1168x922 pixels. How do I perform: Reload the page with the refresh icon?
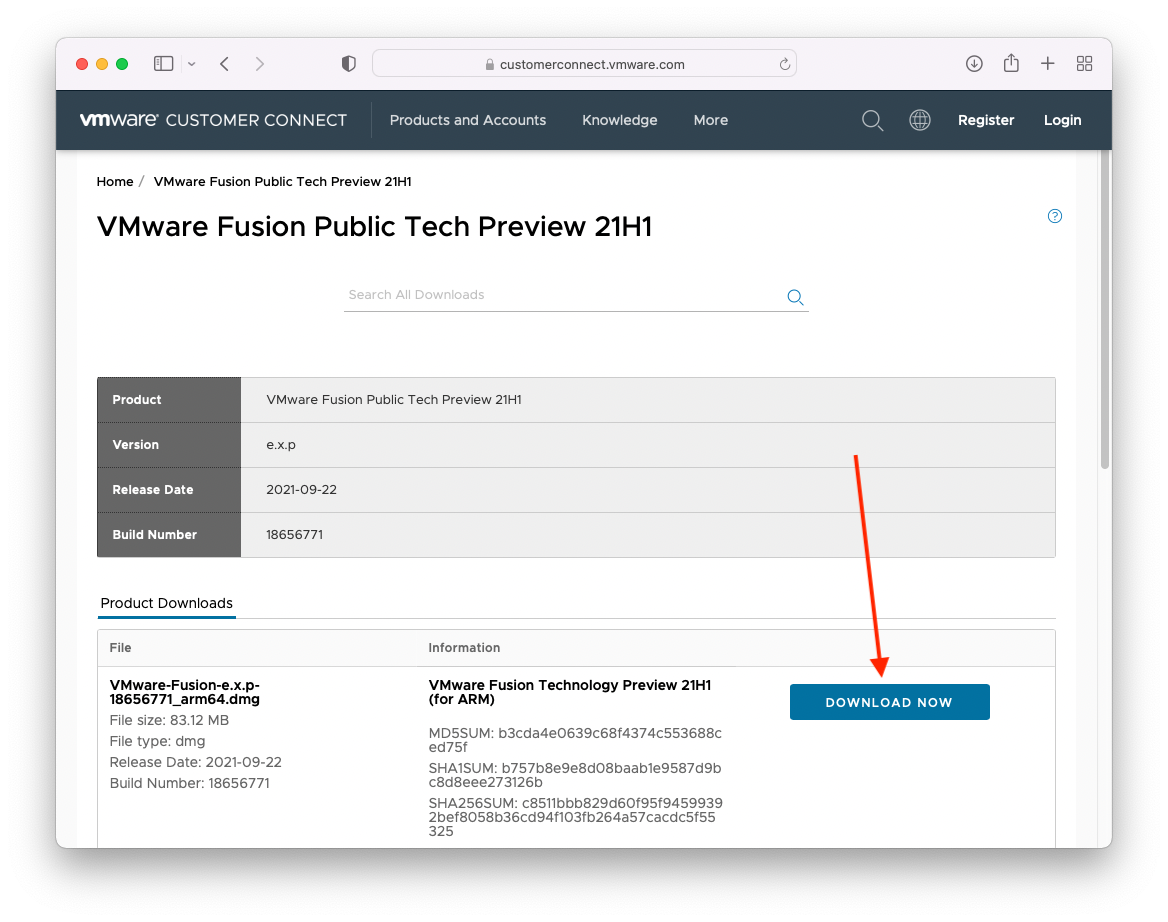(x=785, y=64)
